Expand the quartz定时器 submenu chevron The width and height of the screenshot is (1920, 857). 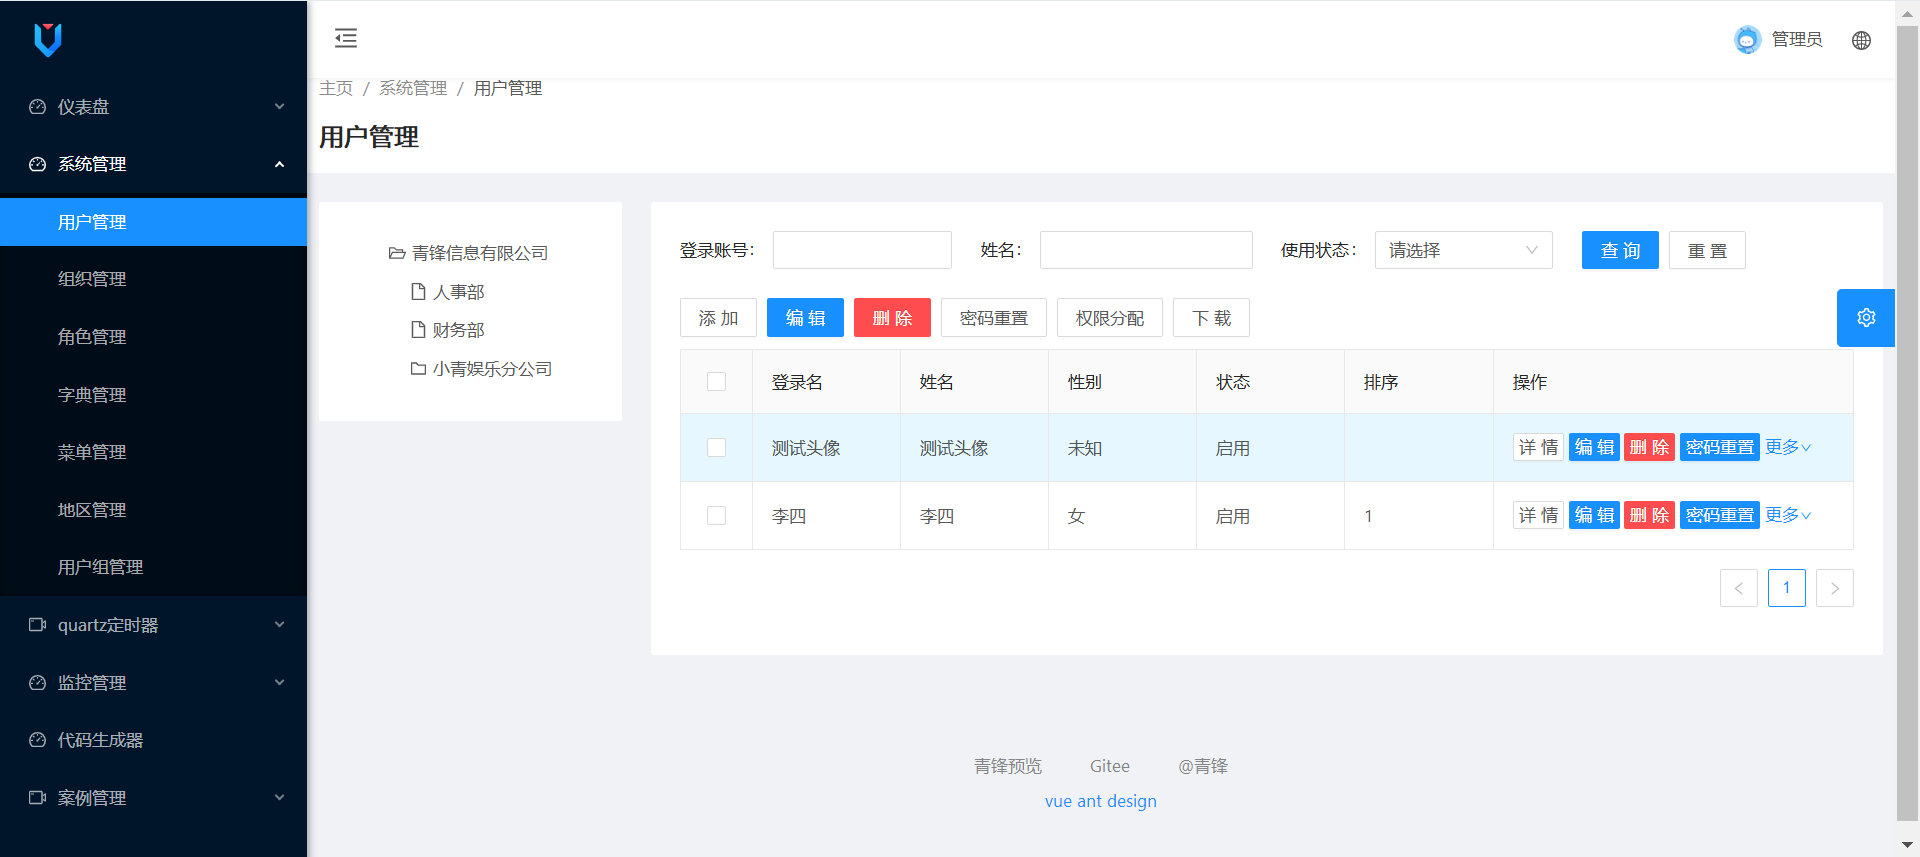click(x=280, y=625)
